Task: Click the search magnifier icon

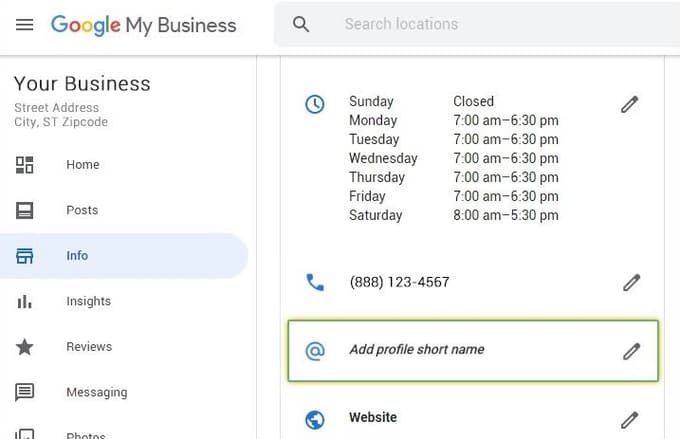Action: pos(301,24)
